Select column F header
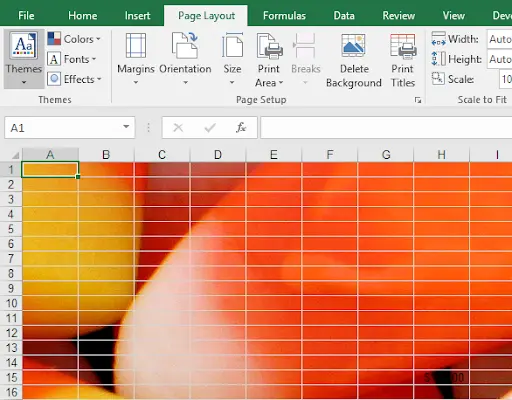 tap(330, 155)
